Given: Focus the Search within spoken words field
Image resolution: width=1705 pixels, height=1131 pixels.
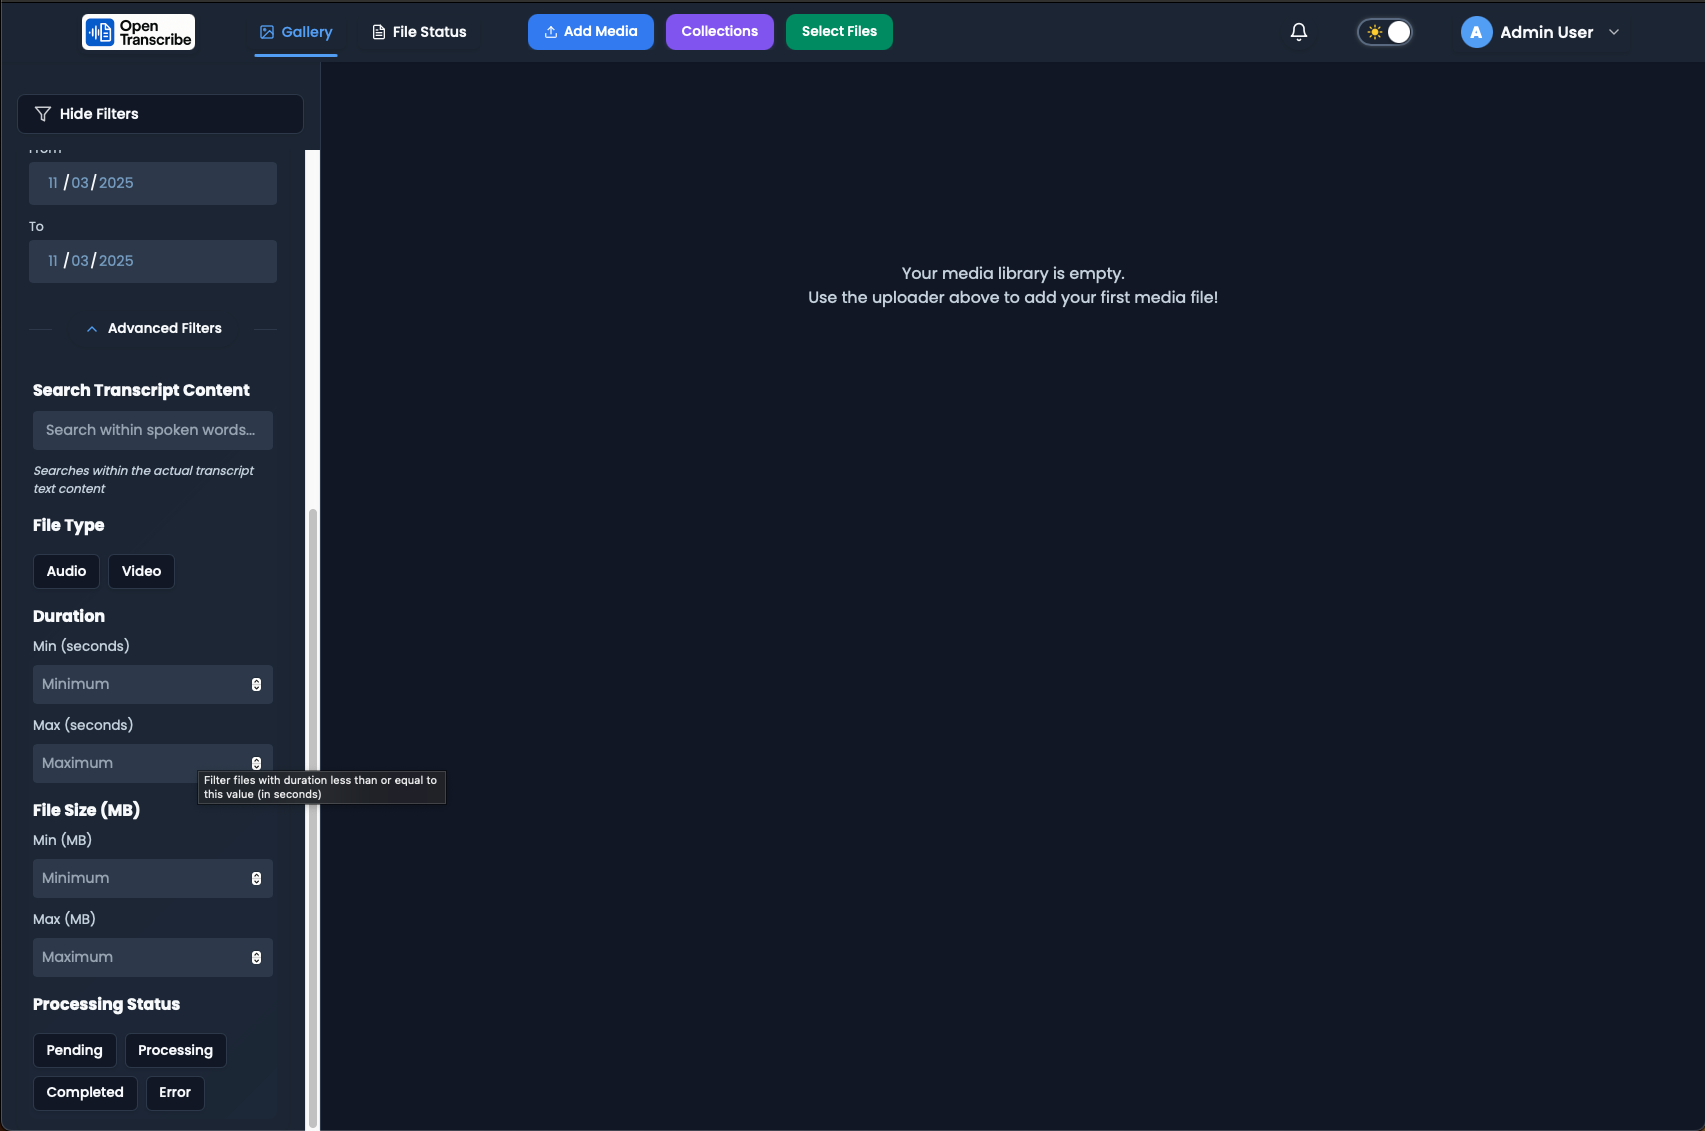Looking at the screenshot, I should pos(153,430).
